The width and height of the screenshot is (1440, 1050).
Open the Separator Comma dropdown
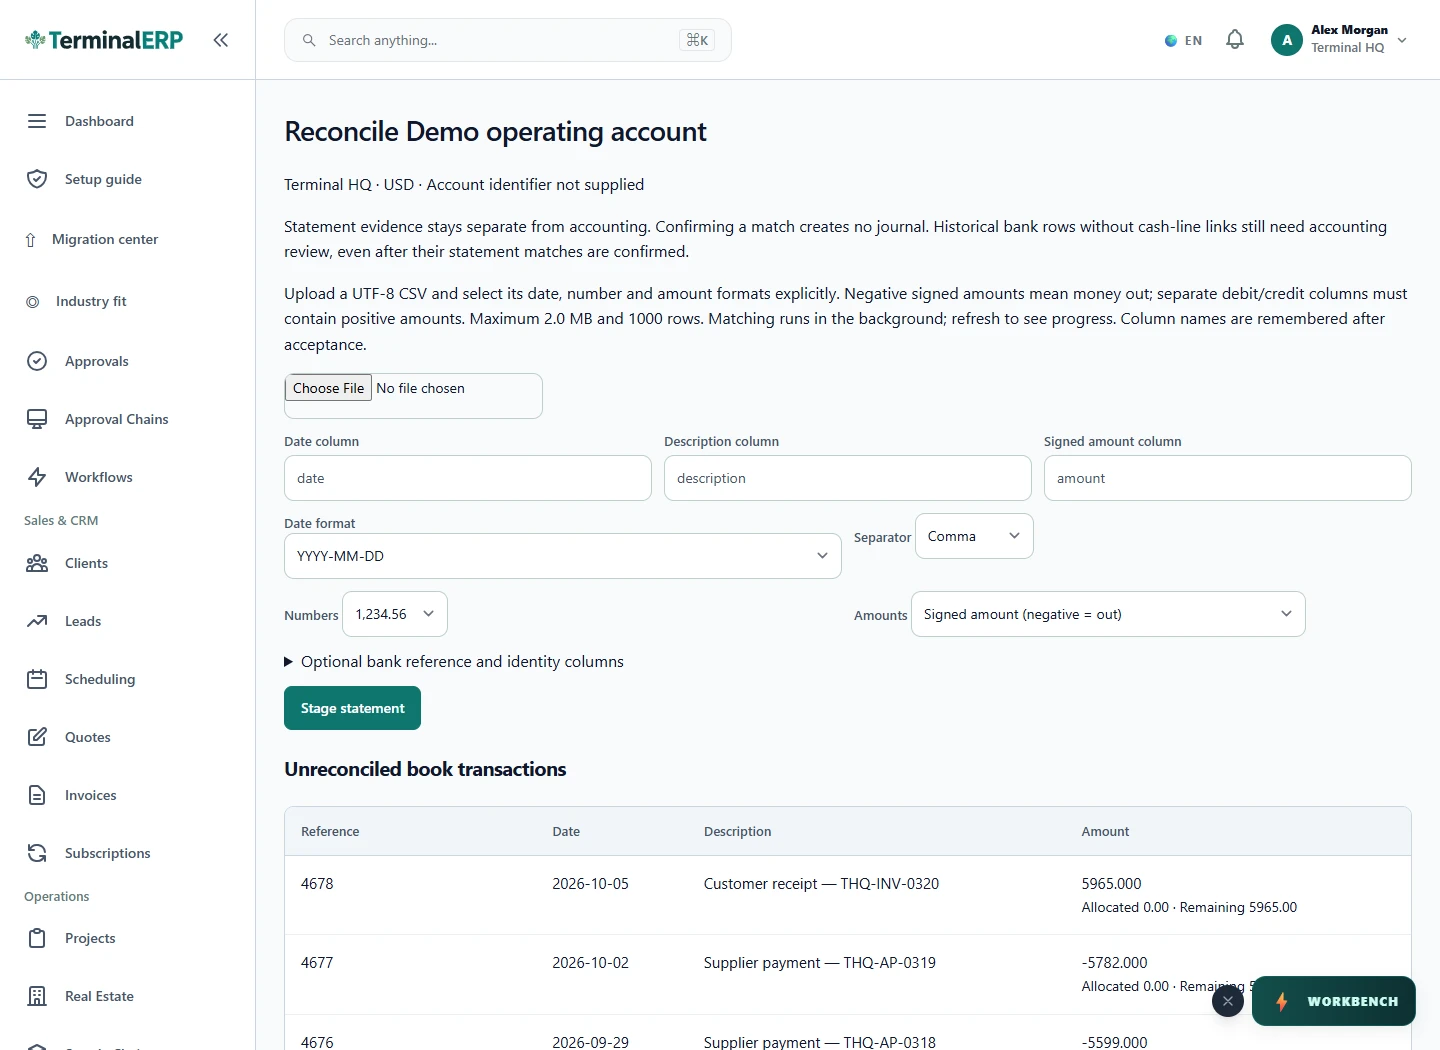(974, 536)
